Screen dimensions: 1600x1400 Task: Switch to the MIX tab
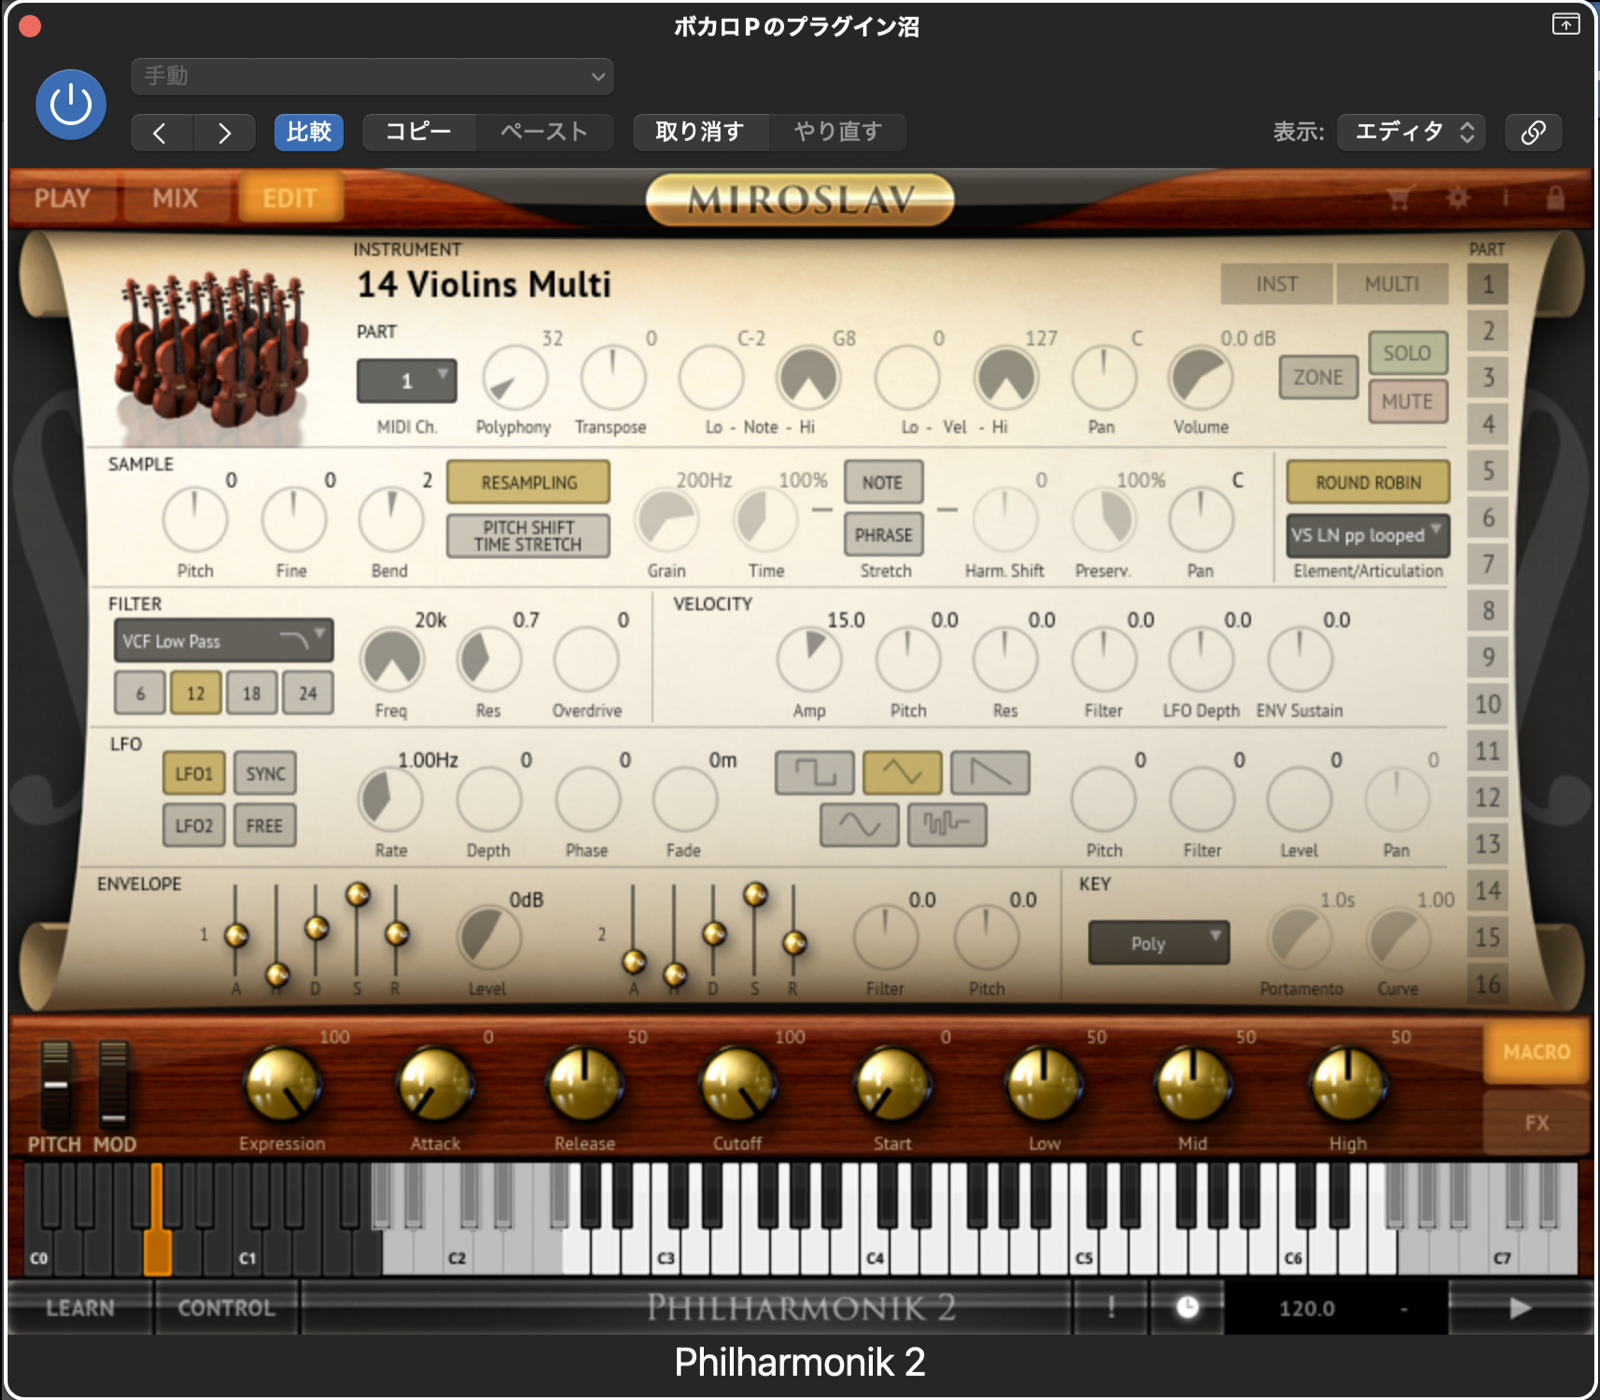[176, 198]
